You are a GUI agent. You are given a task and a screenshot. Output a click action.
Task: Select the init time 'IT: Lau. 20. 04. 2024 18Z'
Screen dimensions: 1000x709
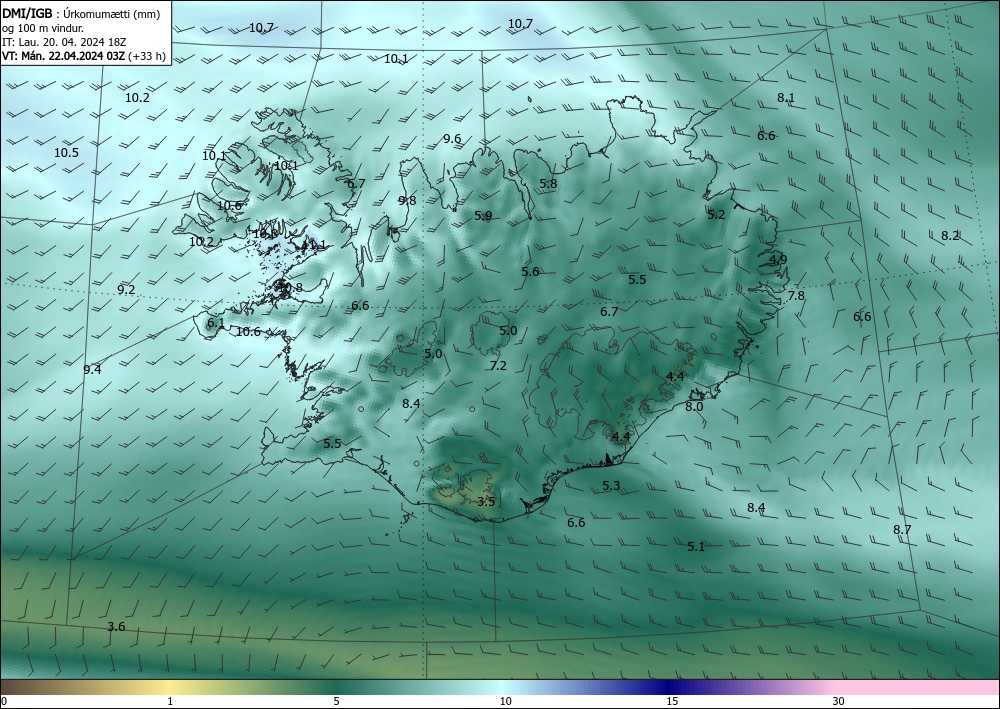tap(64, 42)
